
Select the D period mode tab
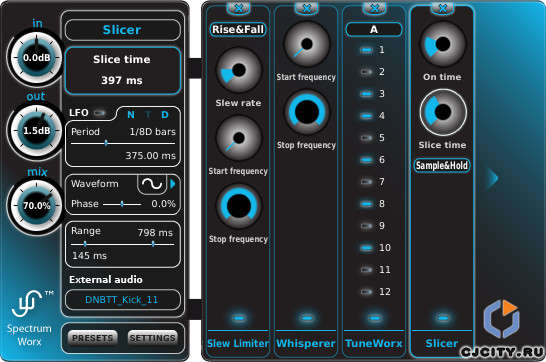pos(165,115)
